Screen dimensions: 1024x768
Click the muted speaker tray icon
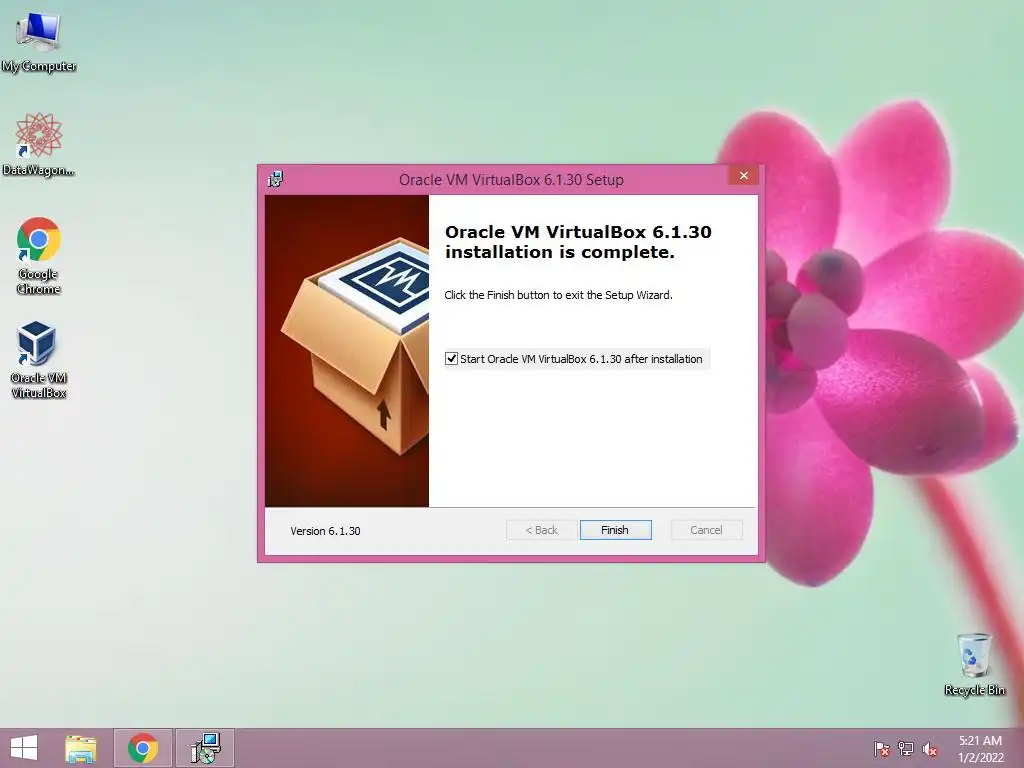pos(930,749)
